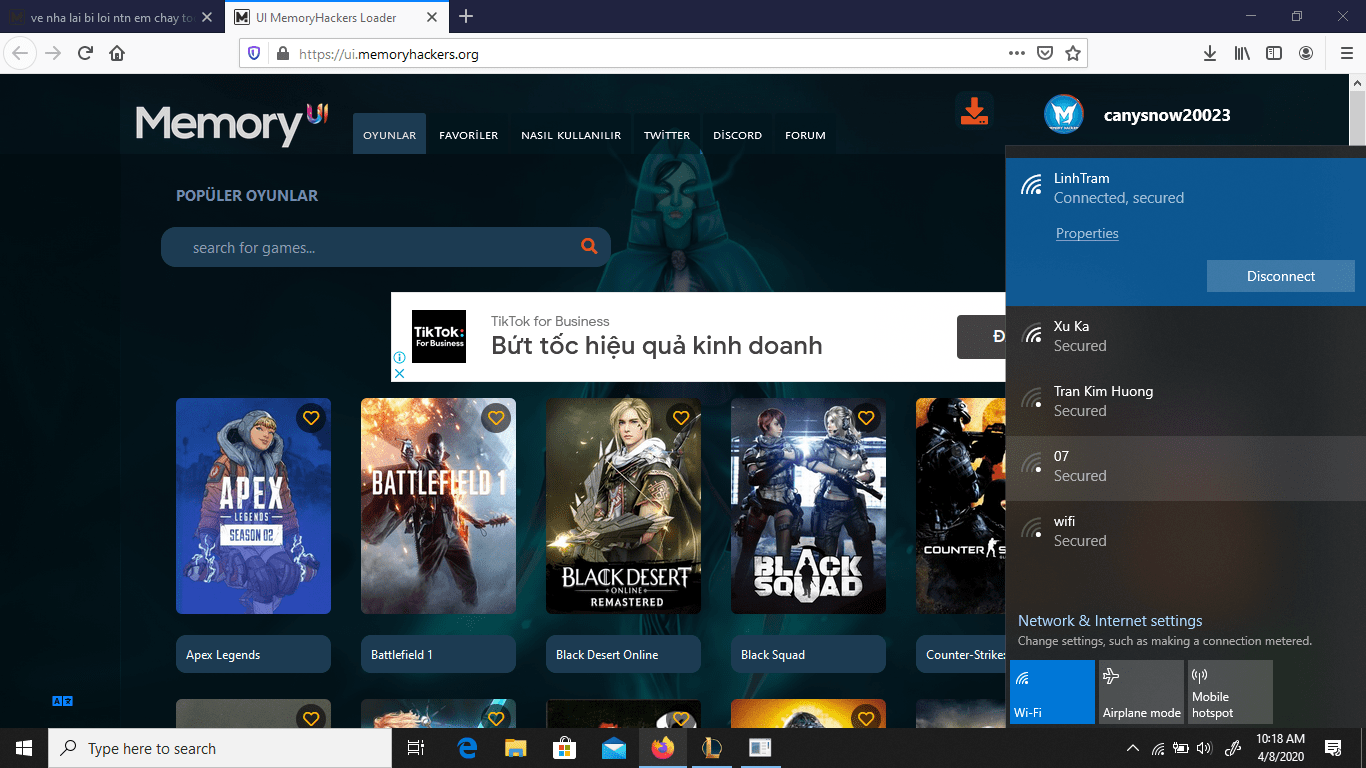The width and height of the screenshot is (1366, 768).
Task: Select the OYUNLAR menu item
Action: tap(389, 134)
